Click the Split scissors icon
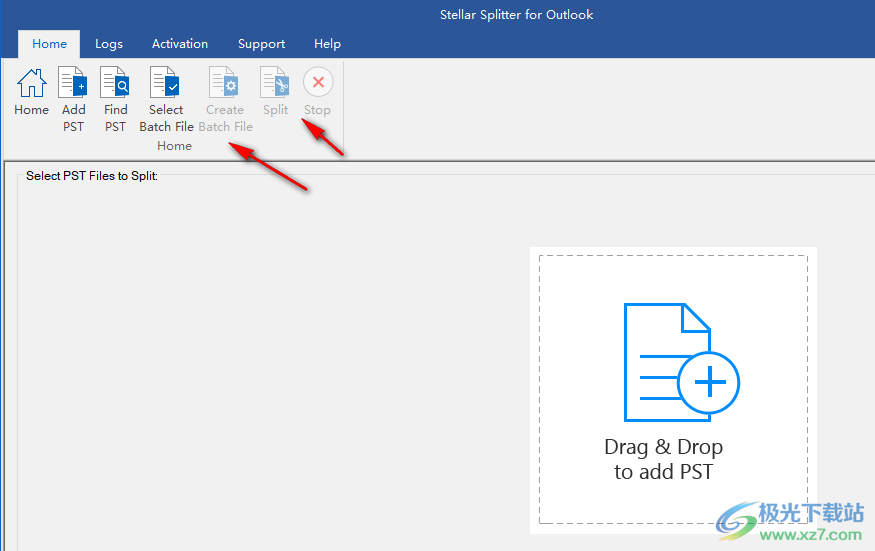 coord(275,82)
